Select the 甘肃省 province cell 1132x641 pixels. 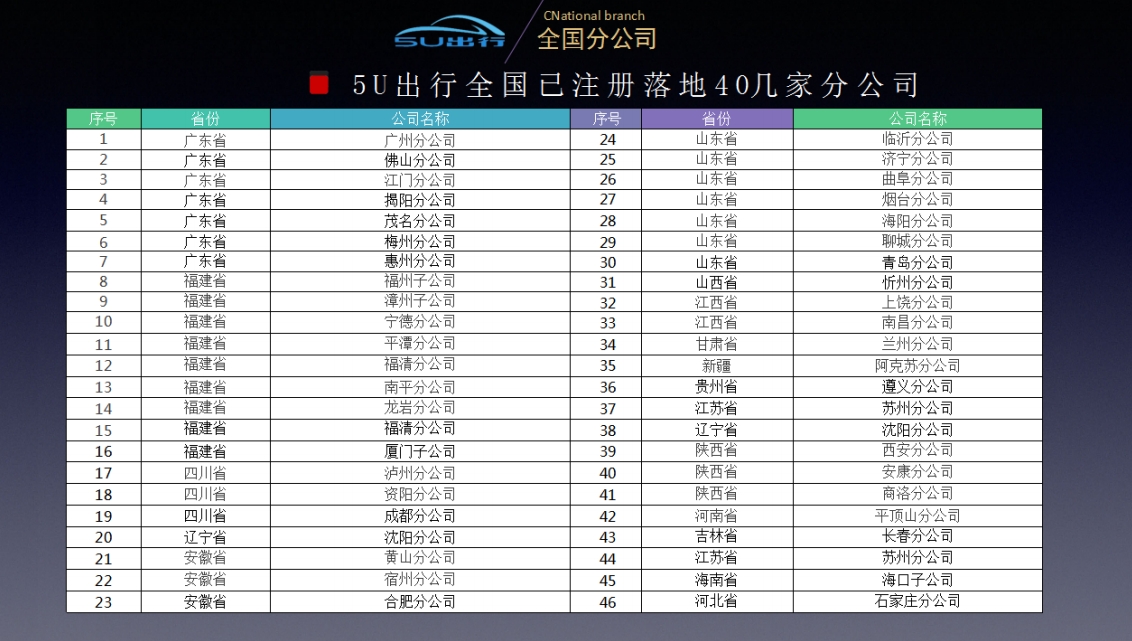point(717,344)
